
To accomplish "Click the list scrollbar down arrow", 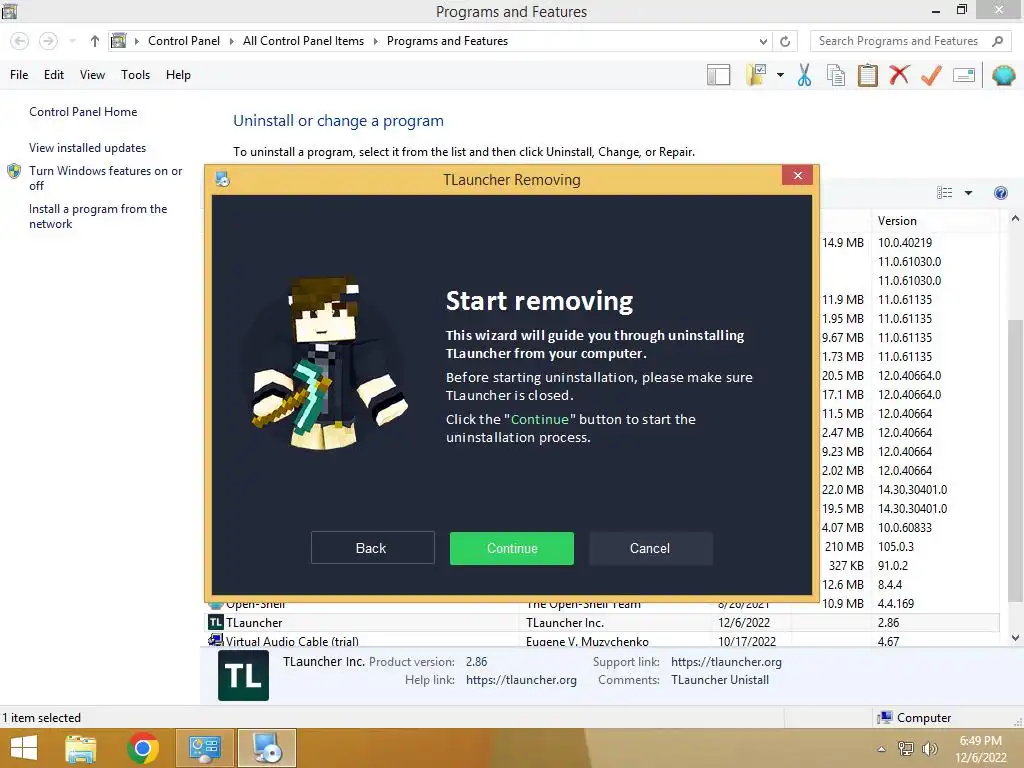I will point(1015,638).
